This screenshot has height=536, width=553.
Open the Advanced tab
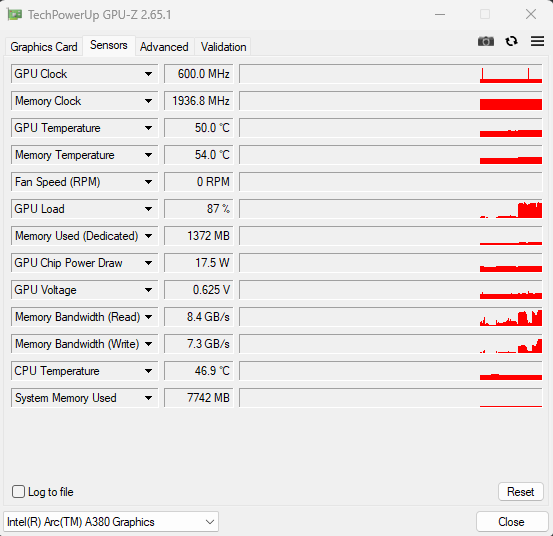point(164,47)
